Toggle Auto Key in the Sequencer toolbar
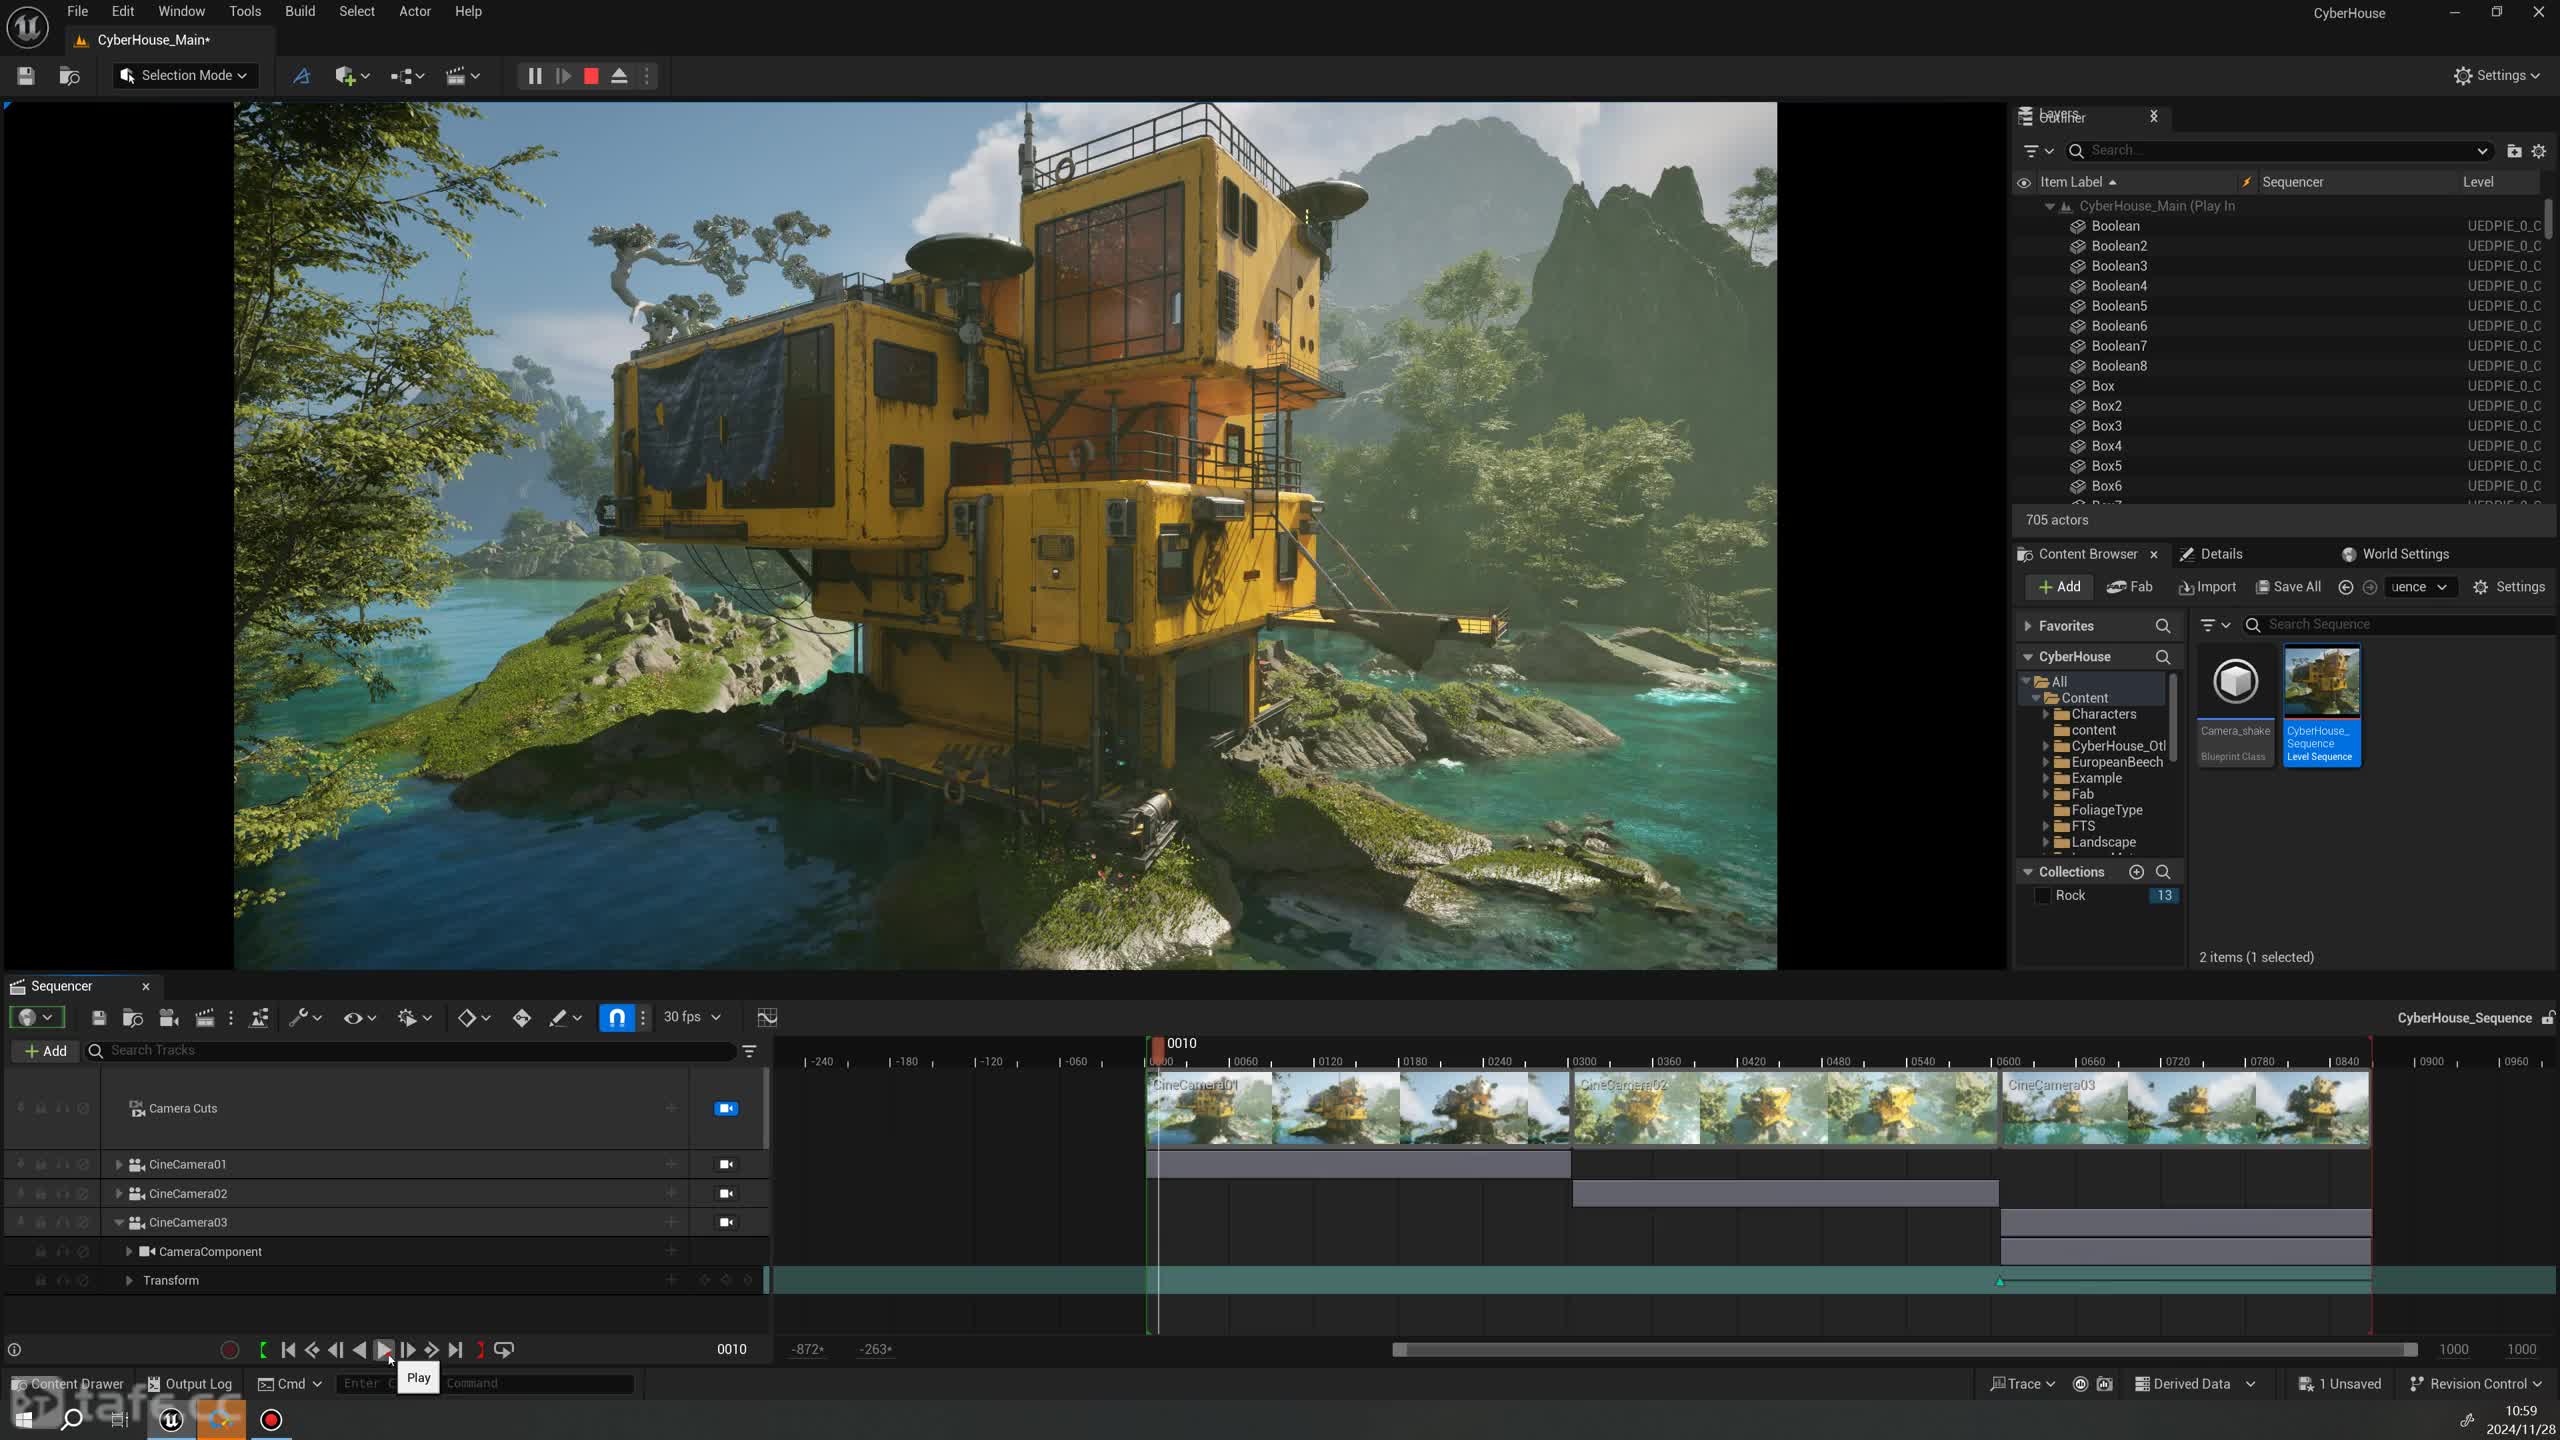This screenshot has height=1440, width=2560. point(522,1018)
